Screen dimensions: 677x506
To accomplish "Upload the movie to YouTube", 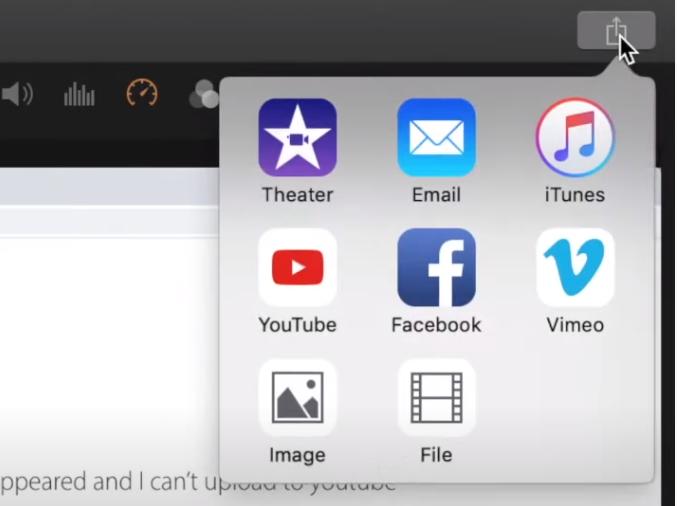I will click(297, 268).
